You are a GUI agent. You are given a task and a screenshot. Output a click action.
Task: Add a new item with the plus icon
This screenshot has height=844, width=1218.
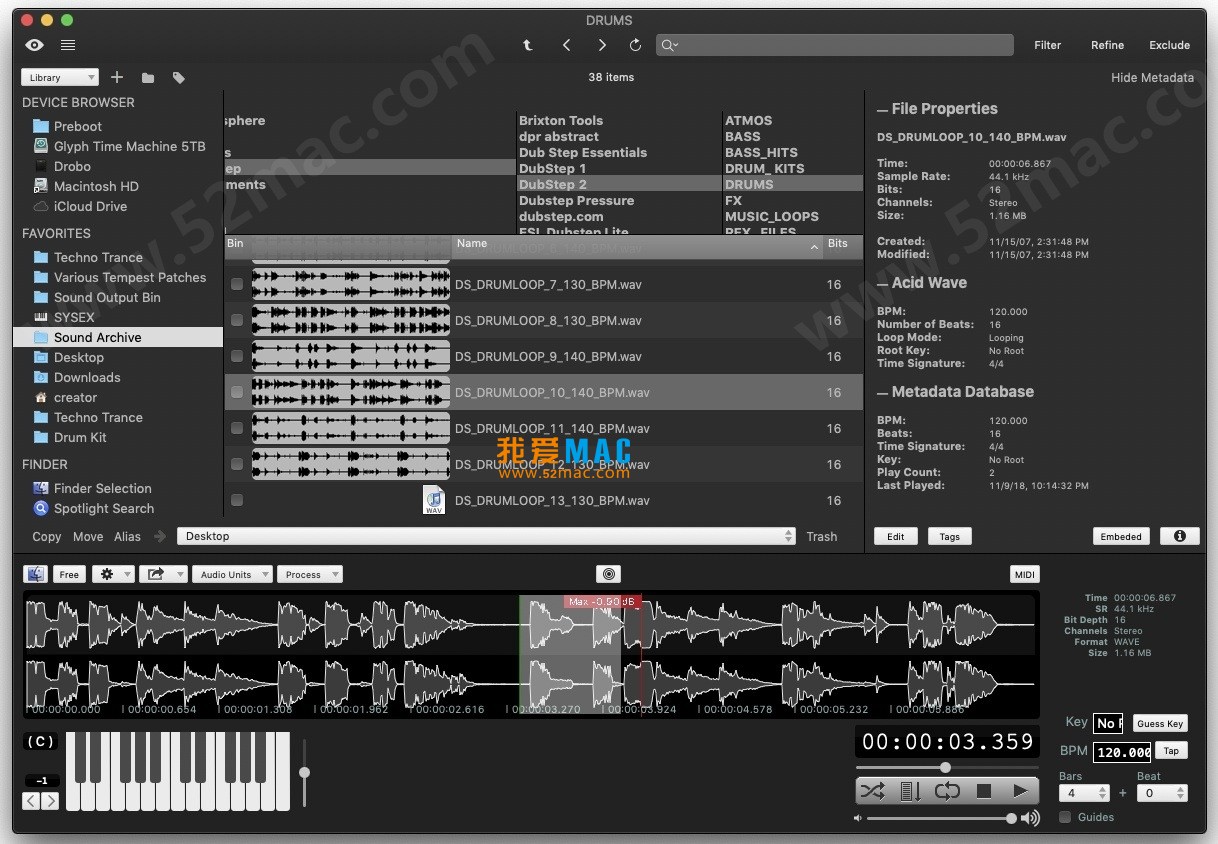(117, 77)
